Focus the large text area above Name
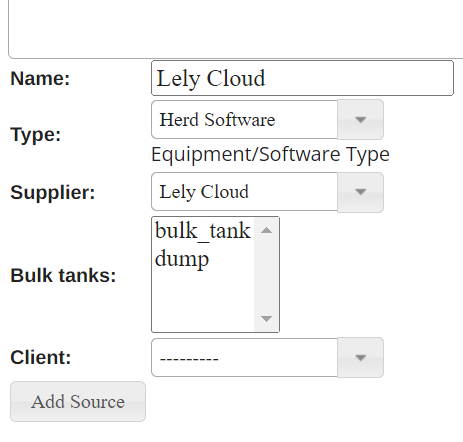 coord(236,29)
